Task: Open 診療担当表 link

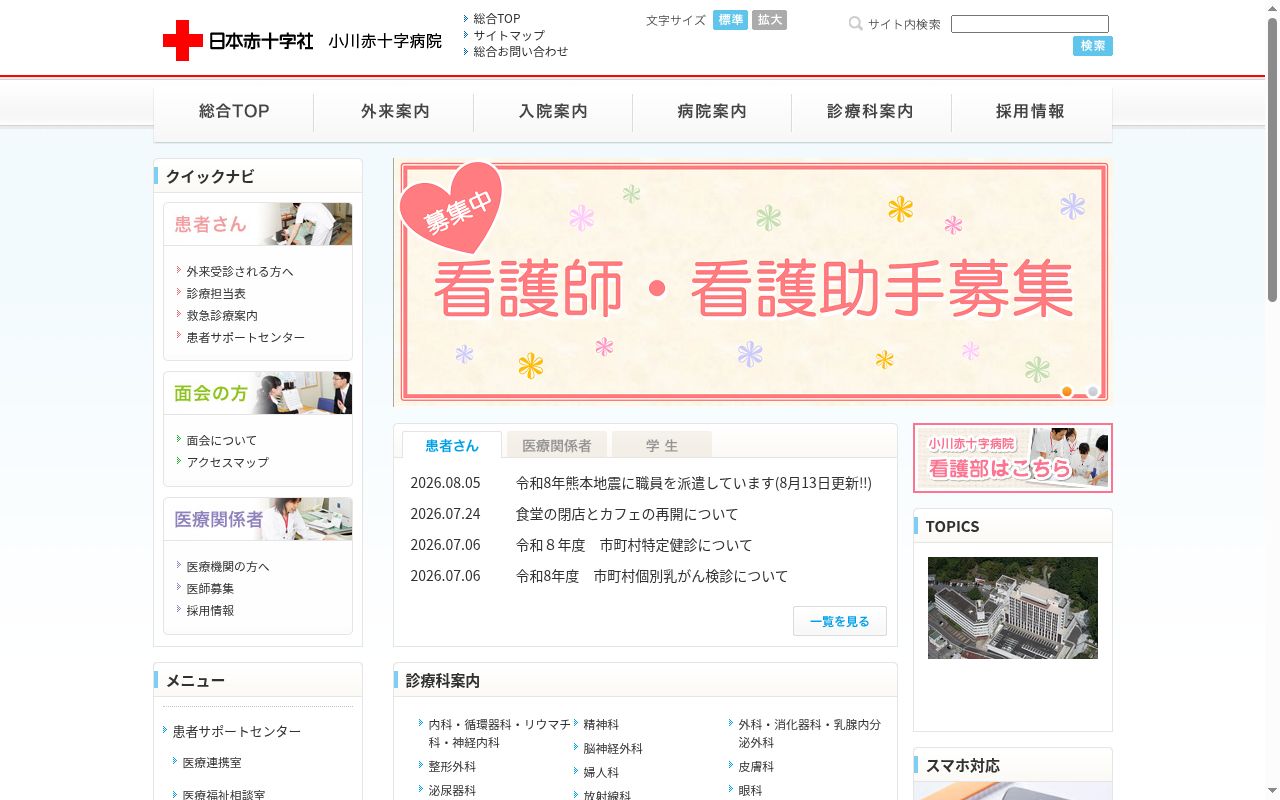Action: point(216,293)
